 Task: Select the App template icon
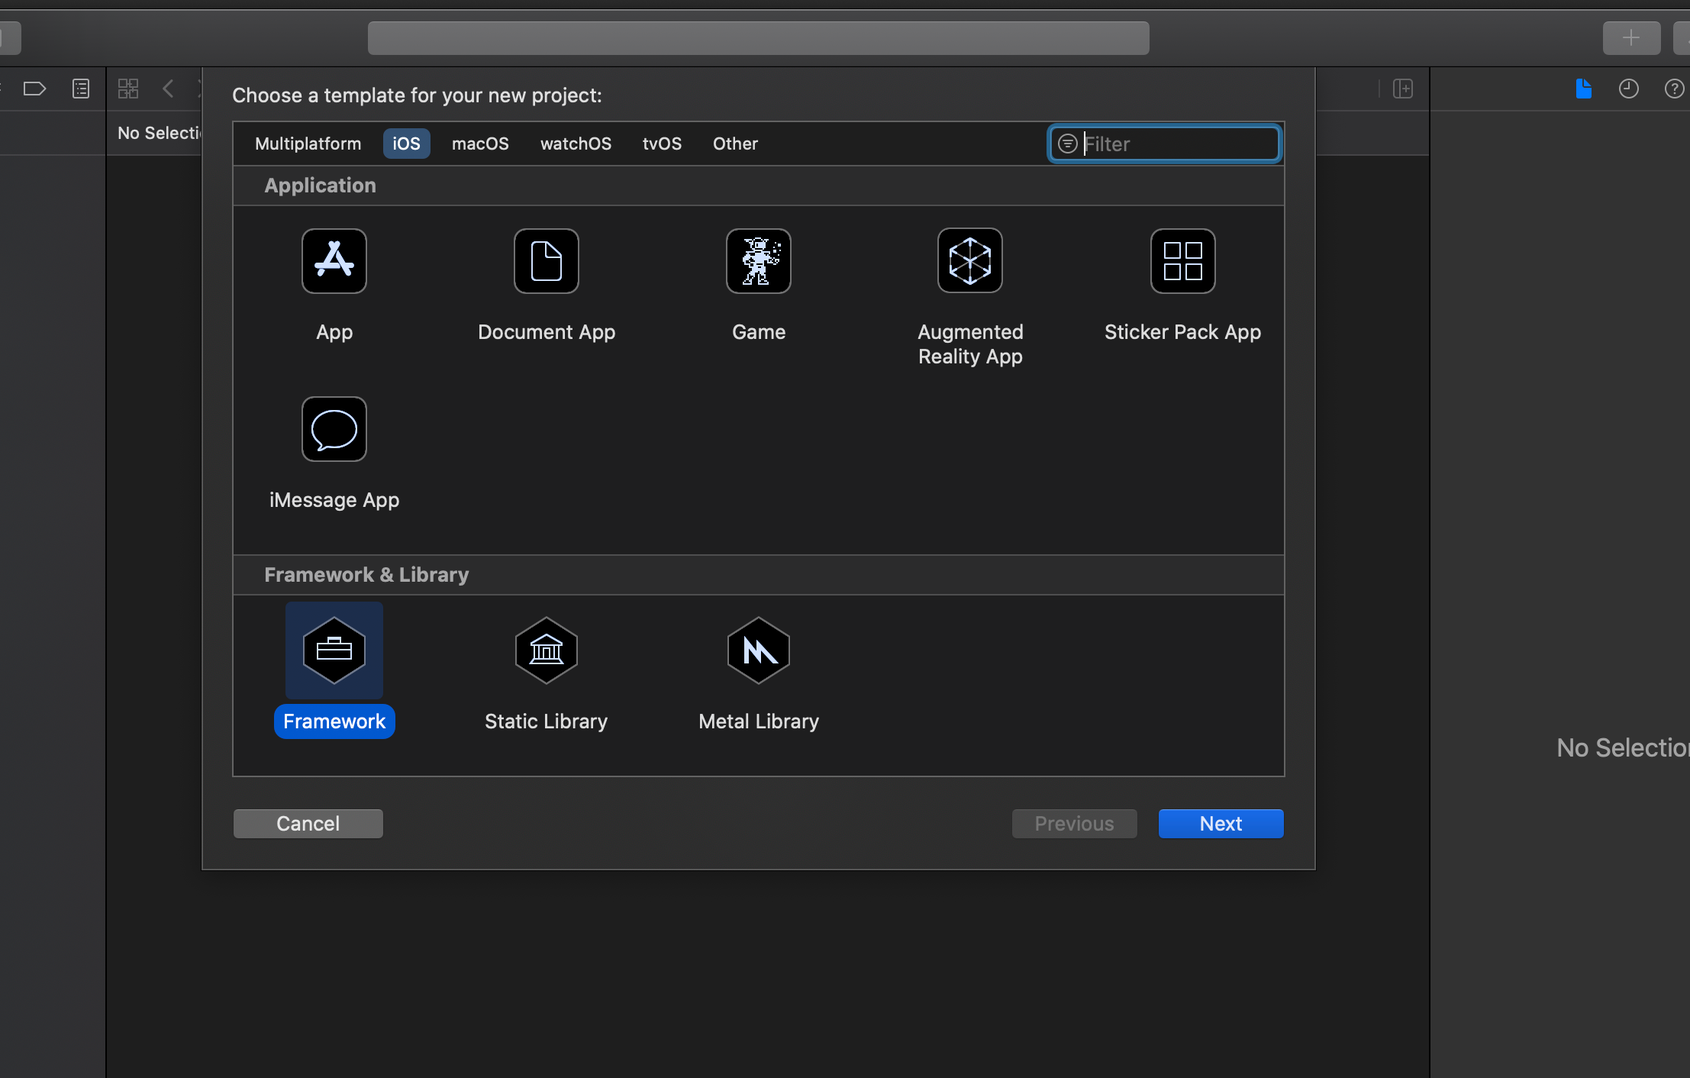334,261
